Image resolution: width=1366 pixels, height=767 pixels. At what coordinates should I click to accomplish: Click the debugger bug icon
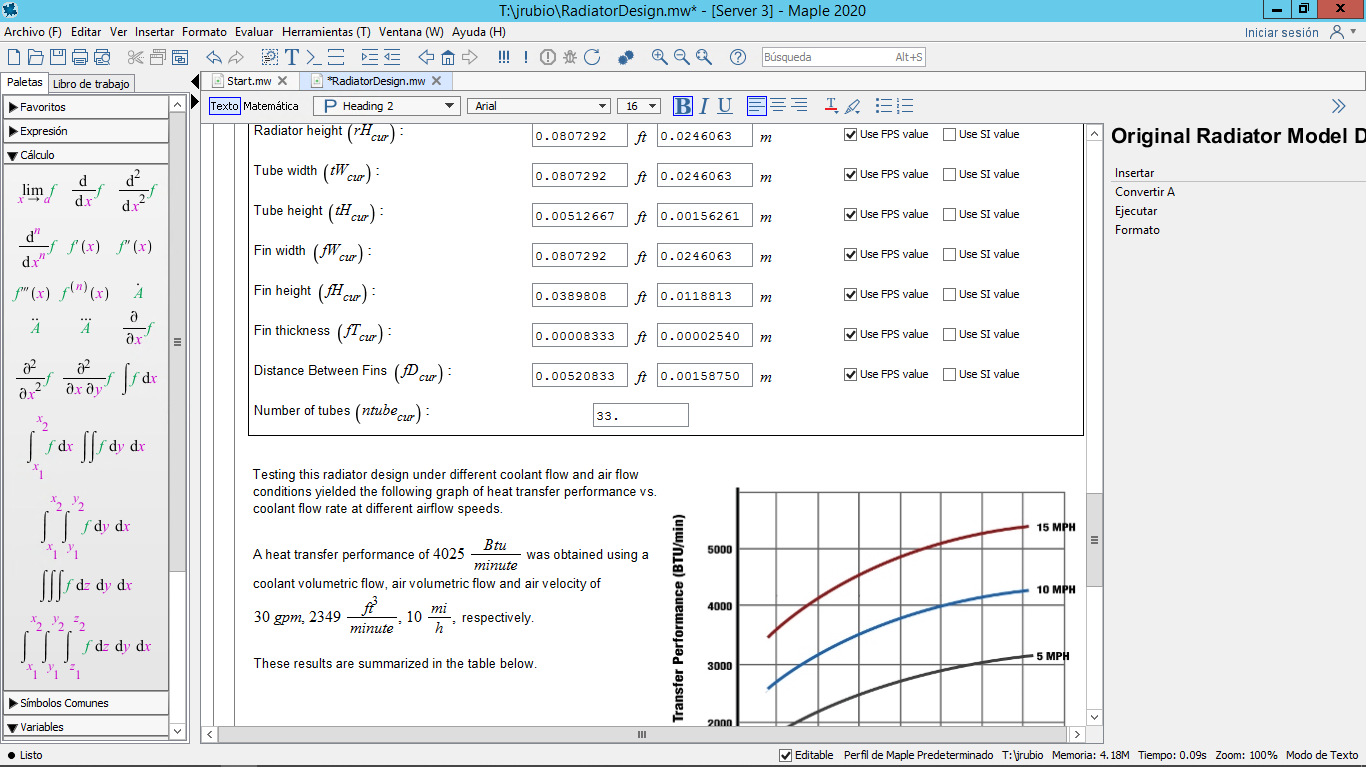pos(570,57)
